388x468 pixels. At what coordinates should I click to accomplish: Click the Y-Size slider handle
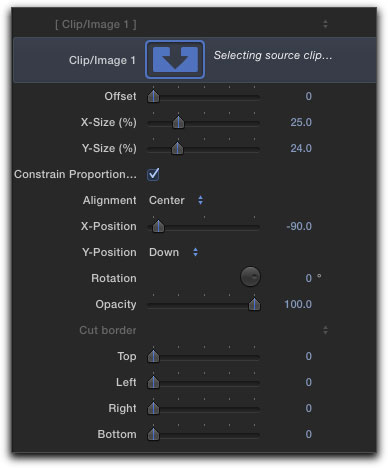tap(177, 148)
